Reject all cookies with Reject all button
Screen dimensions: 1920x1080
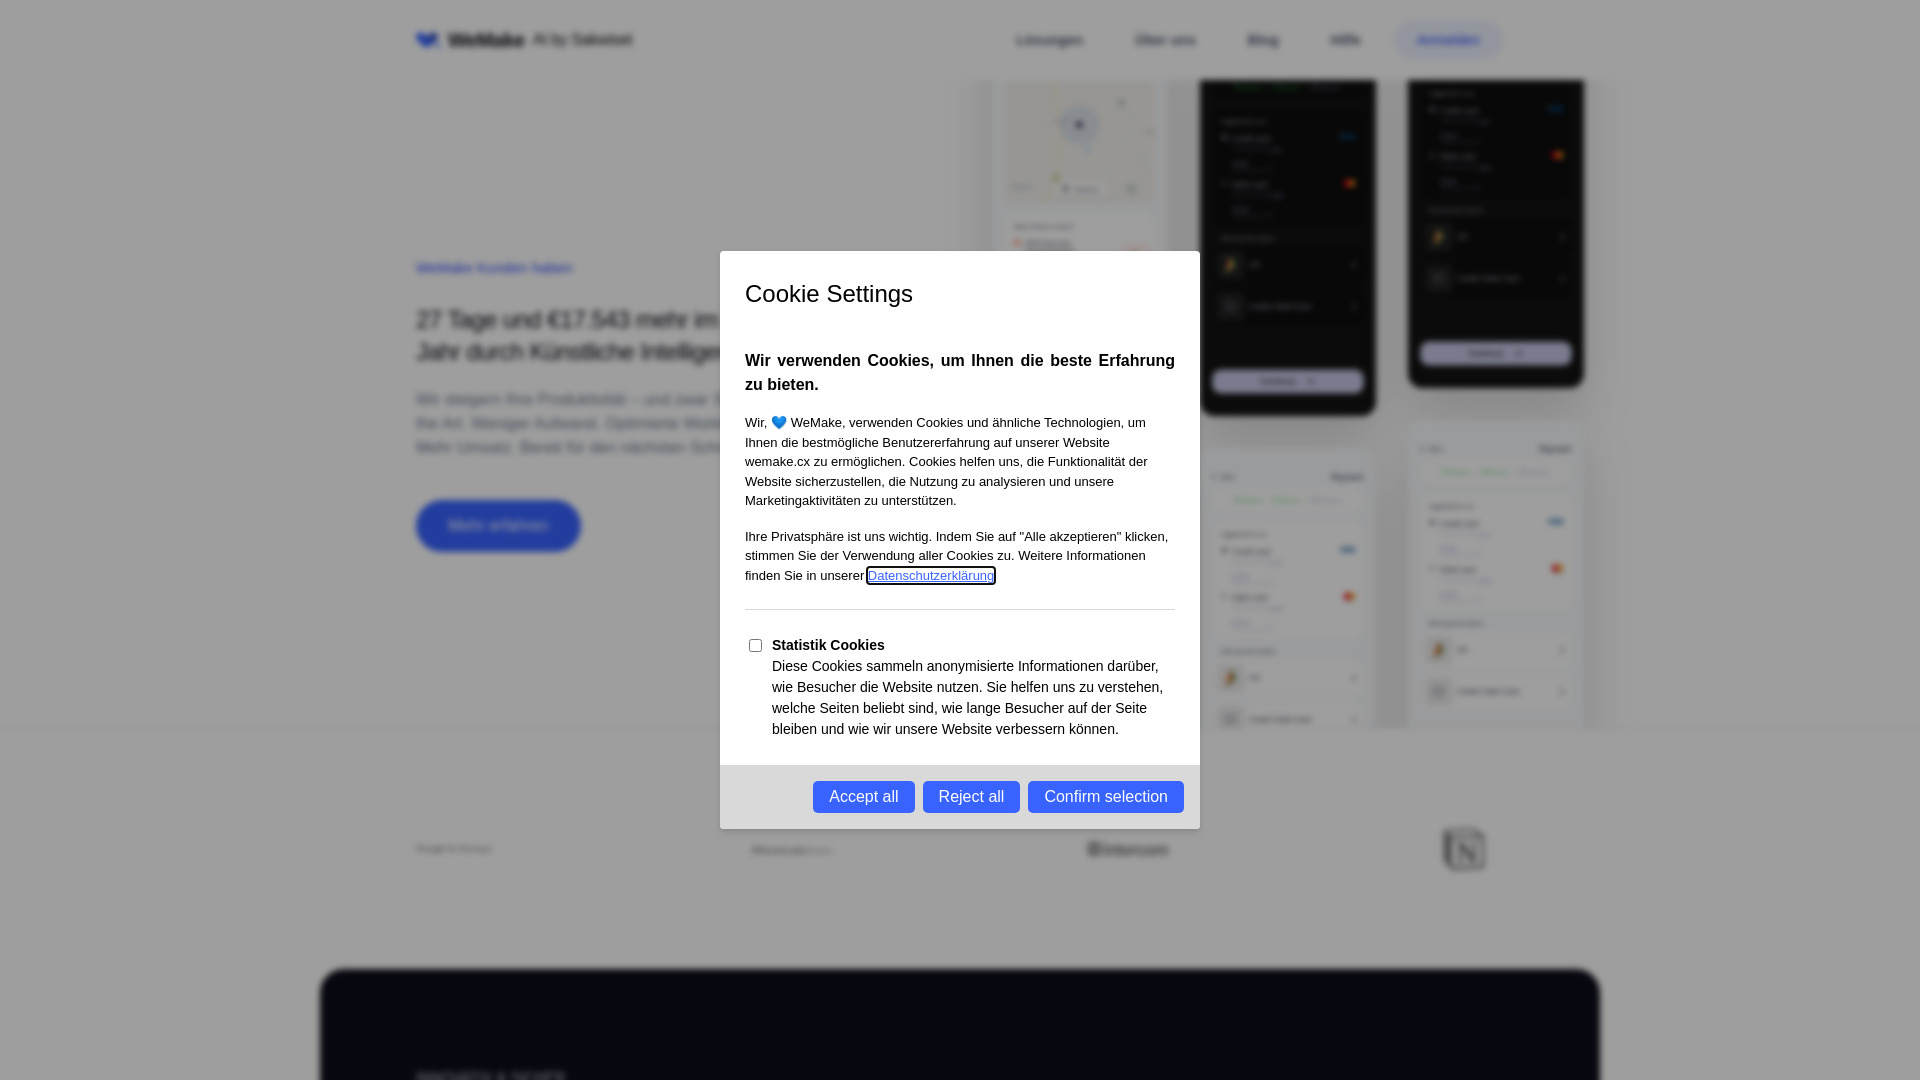pos(972,796)
